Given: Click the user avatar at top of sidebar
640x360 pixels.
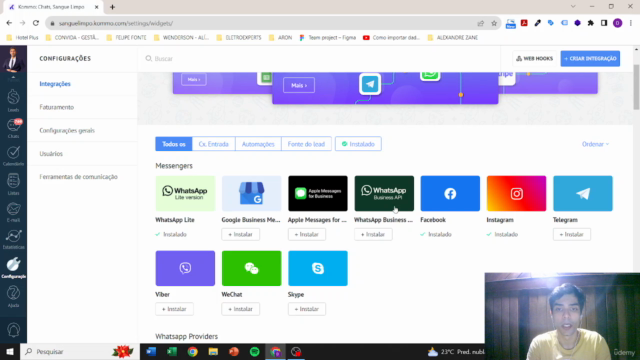Looking at the screenshot, I should click(x=13, y=59).
